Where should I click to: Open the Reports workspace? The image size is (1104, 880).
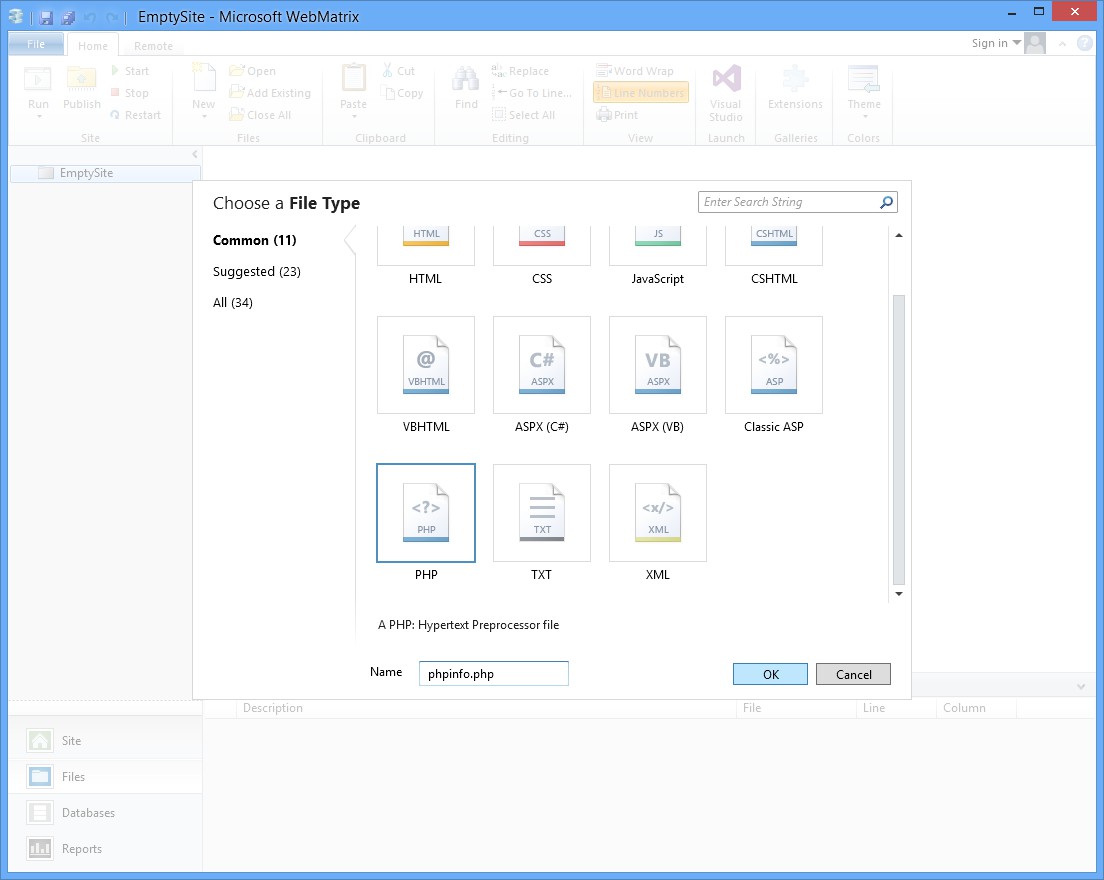click(106, 848)
